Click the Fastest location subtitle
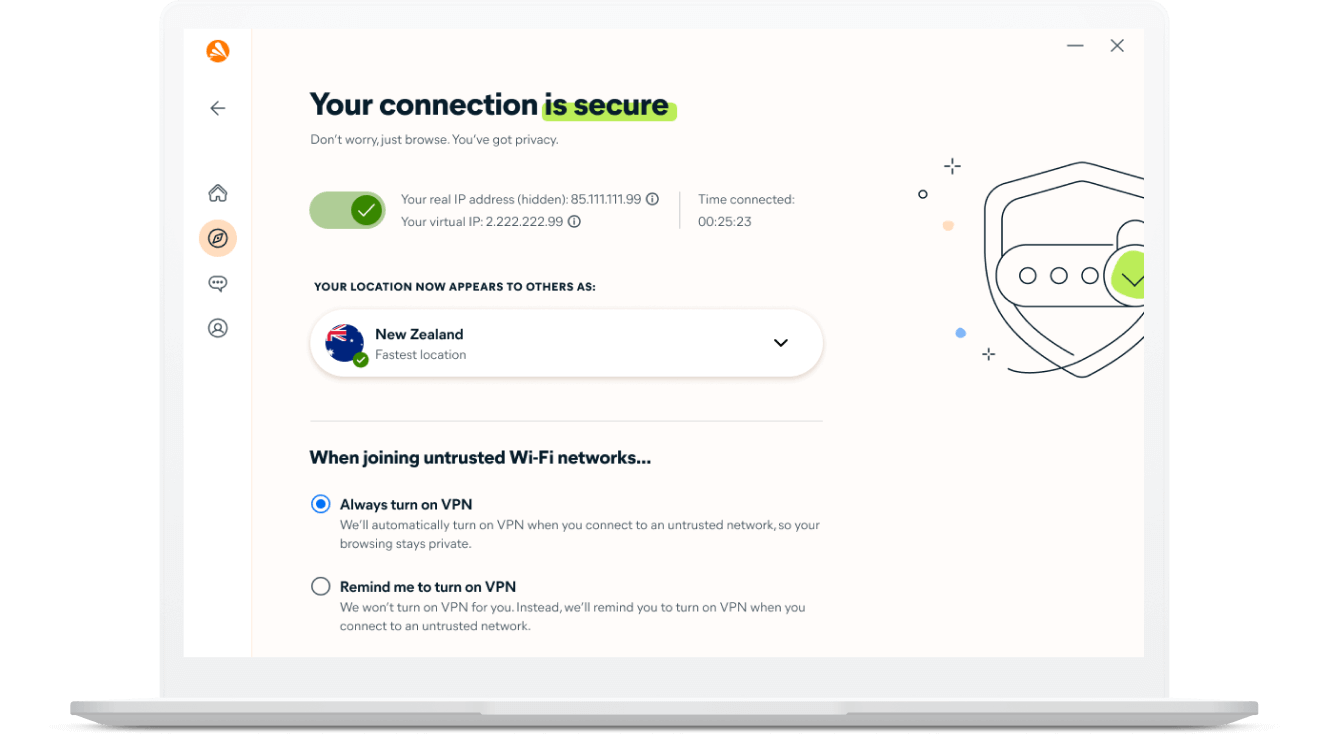The height and width of the screenshot is (735, 1329). pos(420,355)
